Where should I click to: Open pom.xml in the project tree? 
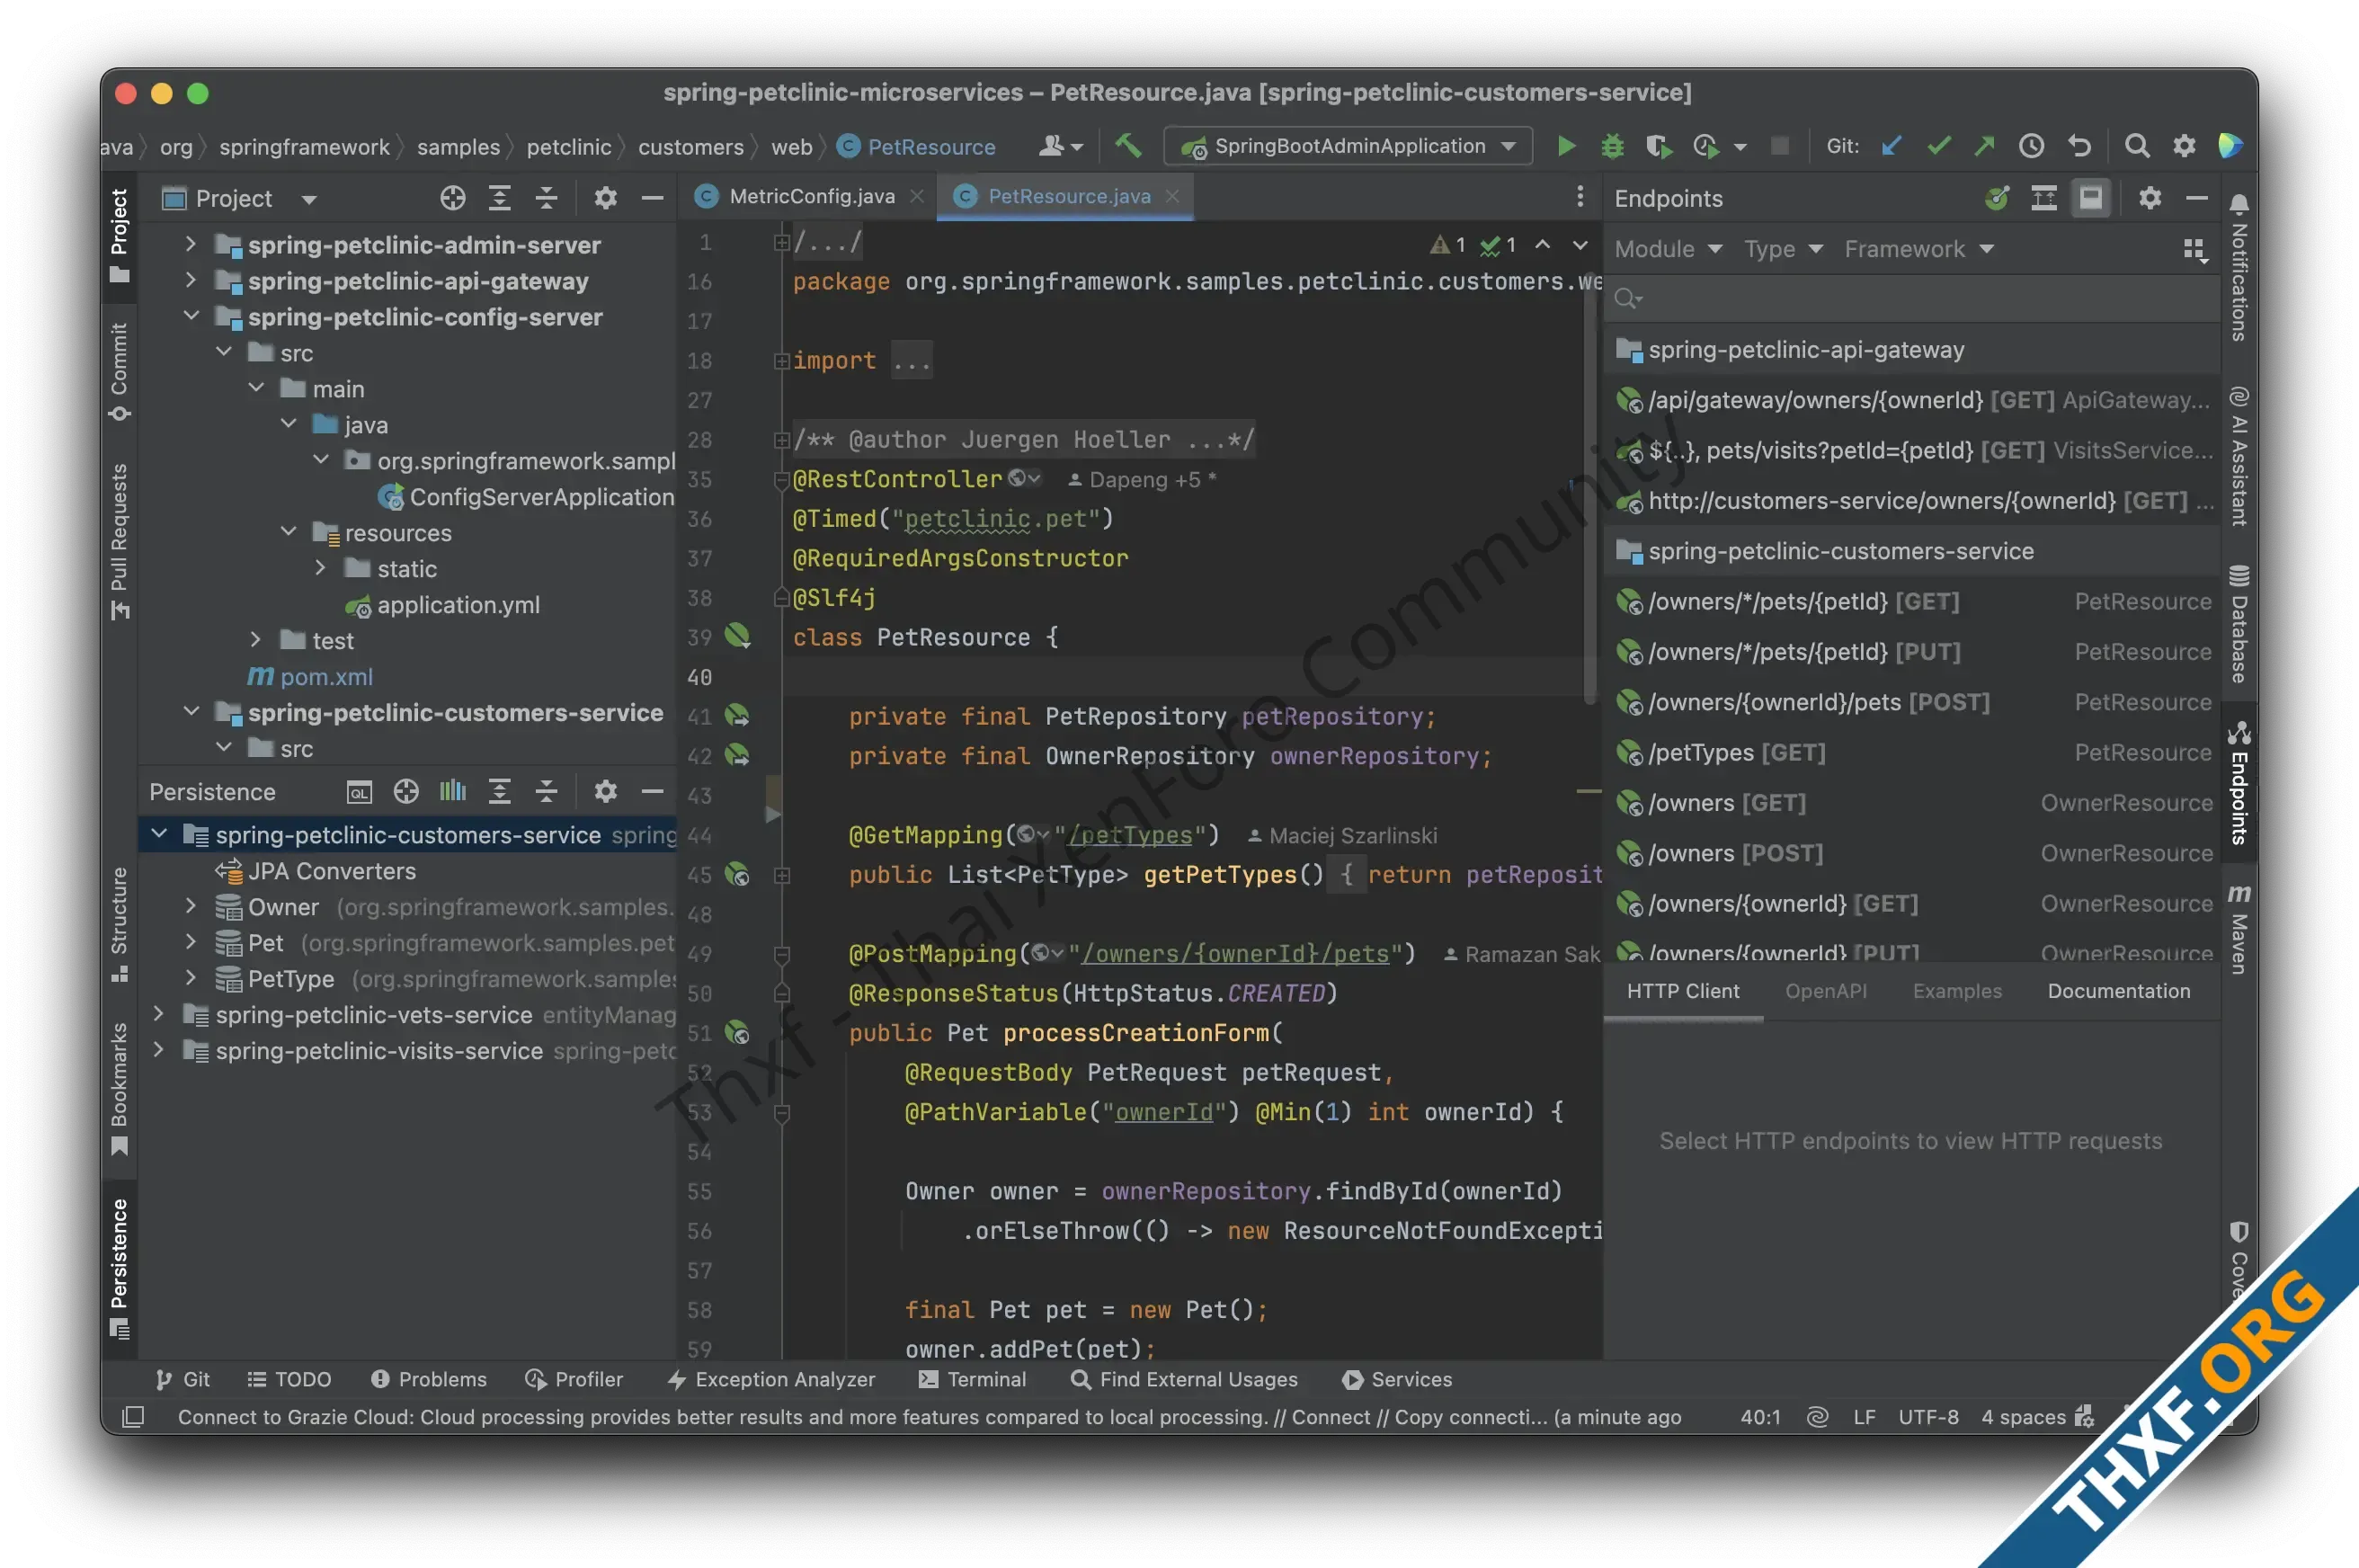click(x=310, y=676)
